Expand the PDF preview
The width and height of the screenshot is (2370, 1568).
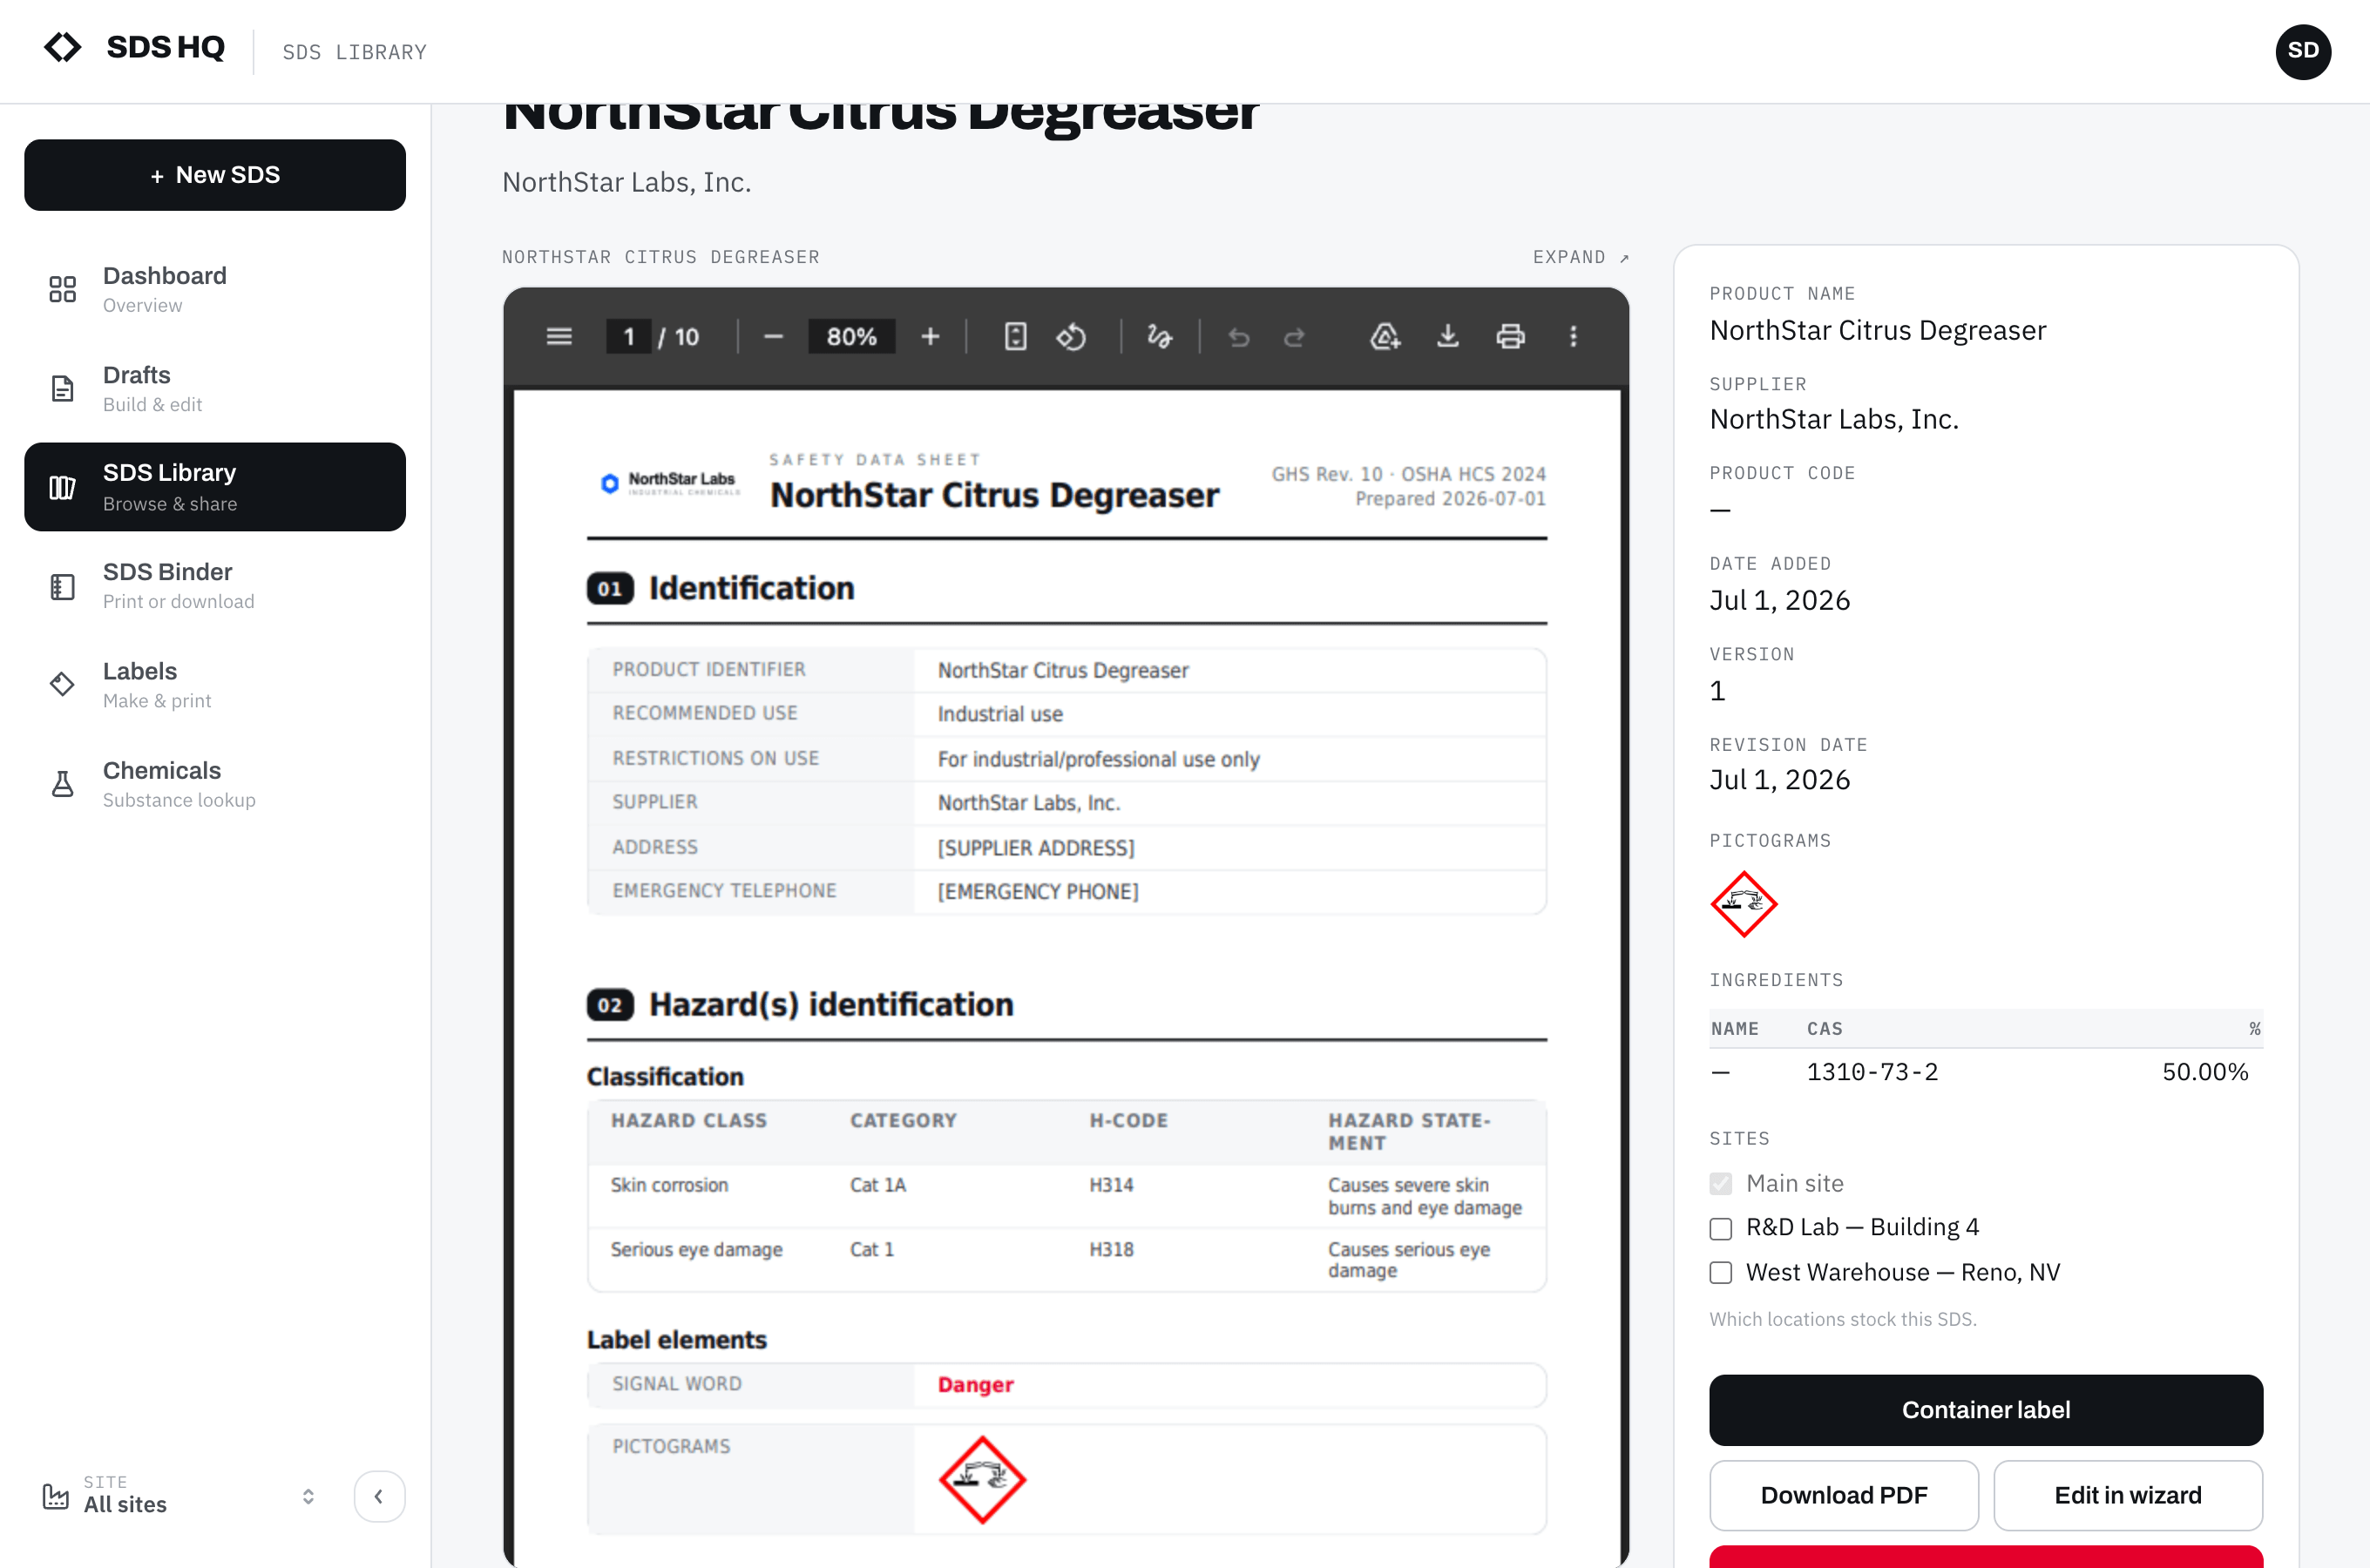[1581, 257]
